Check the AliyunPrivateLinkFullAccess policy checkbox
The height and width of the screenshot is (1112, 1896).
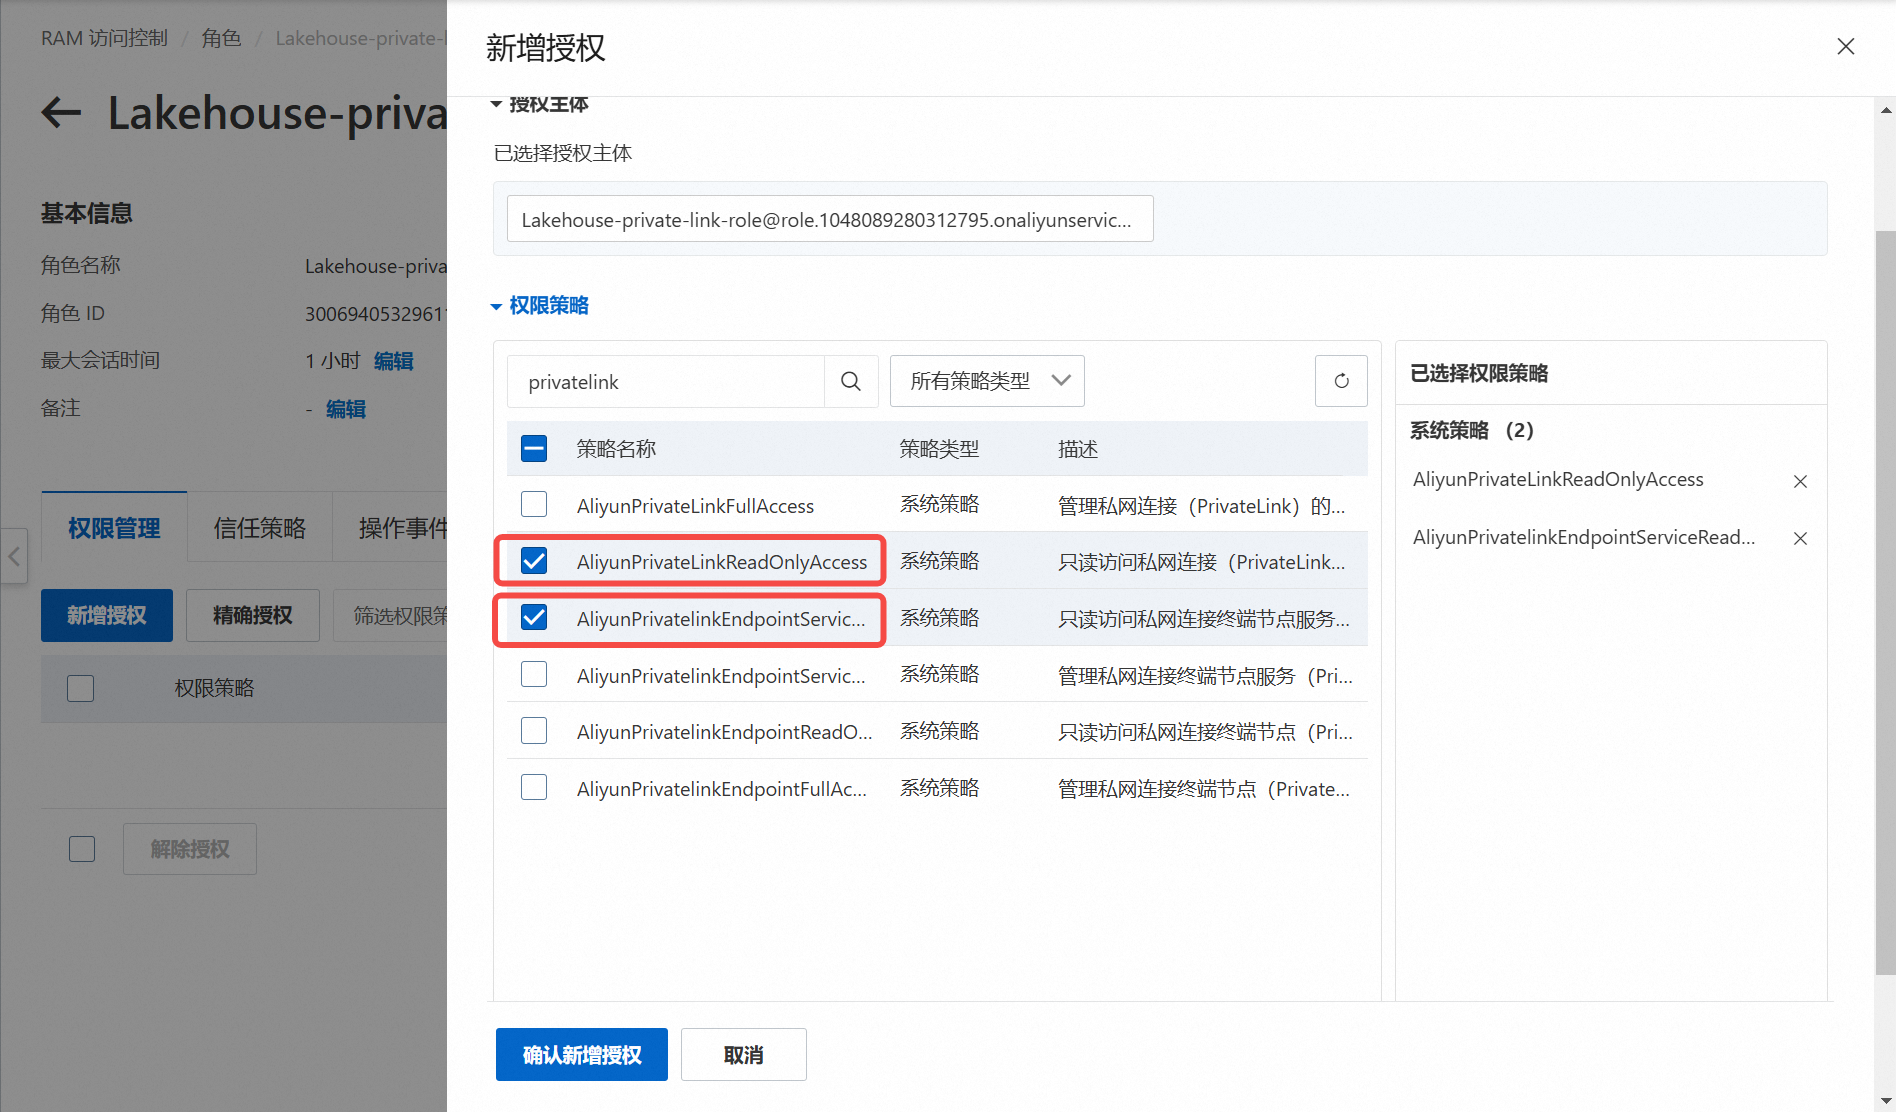tap(534, 504)
